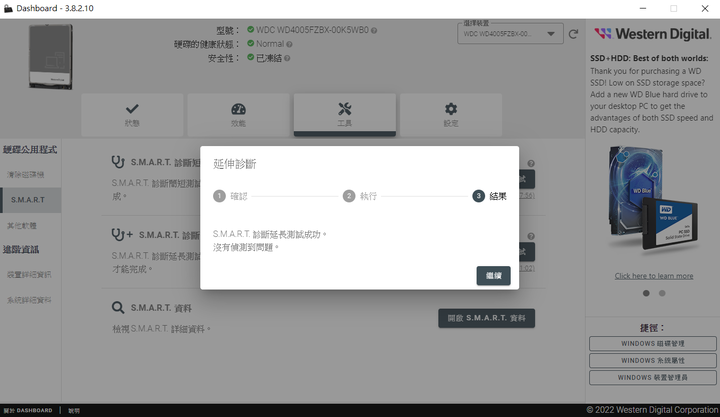Click the extended test stethoscope plus icon
This screenshot has height=417, width=720.
(122, 235)
